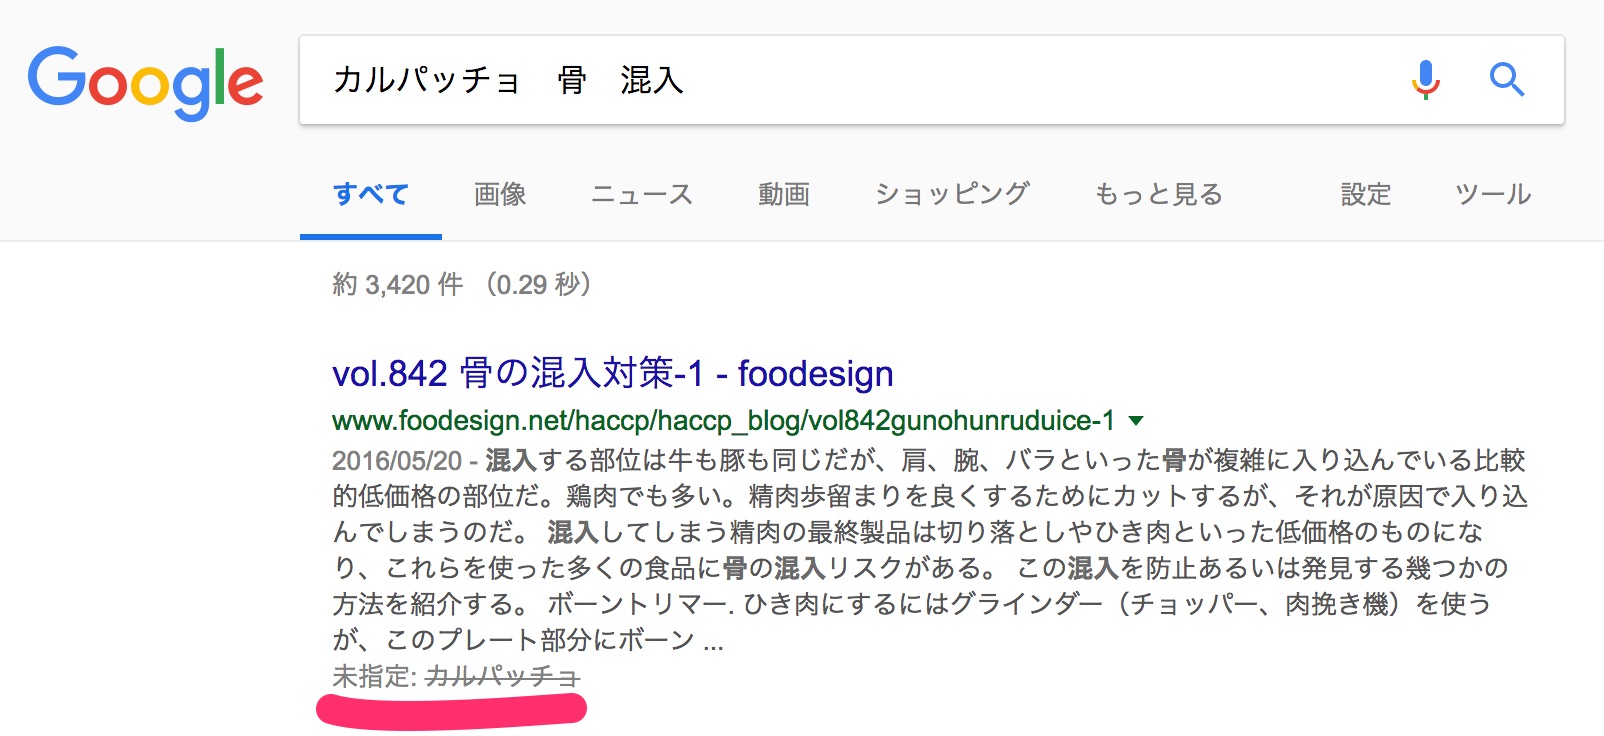
Task: Expand the arrow next to result URL
Action: pyautogui.click(x=1136, y=421)
